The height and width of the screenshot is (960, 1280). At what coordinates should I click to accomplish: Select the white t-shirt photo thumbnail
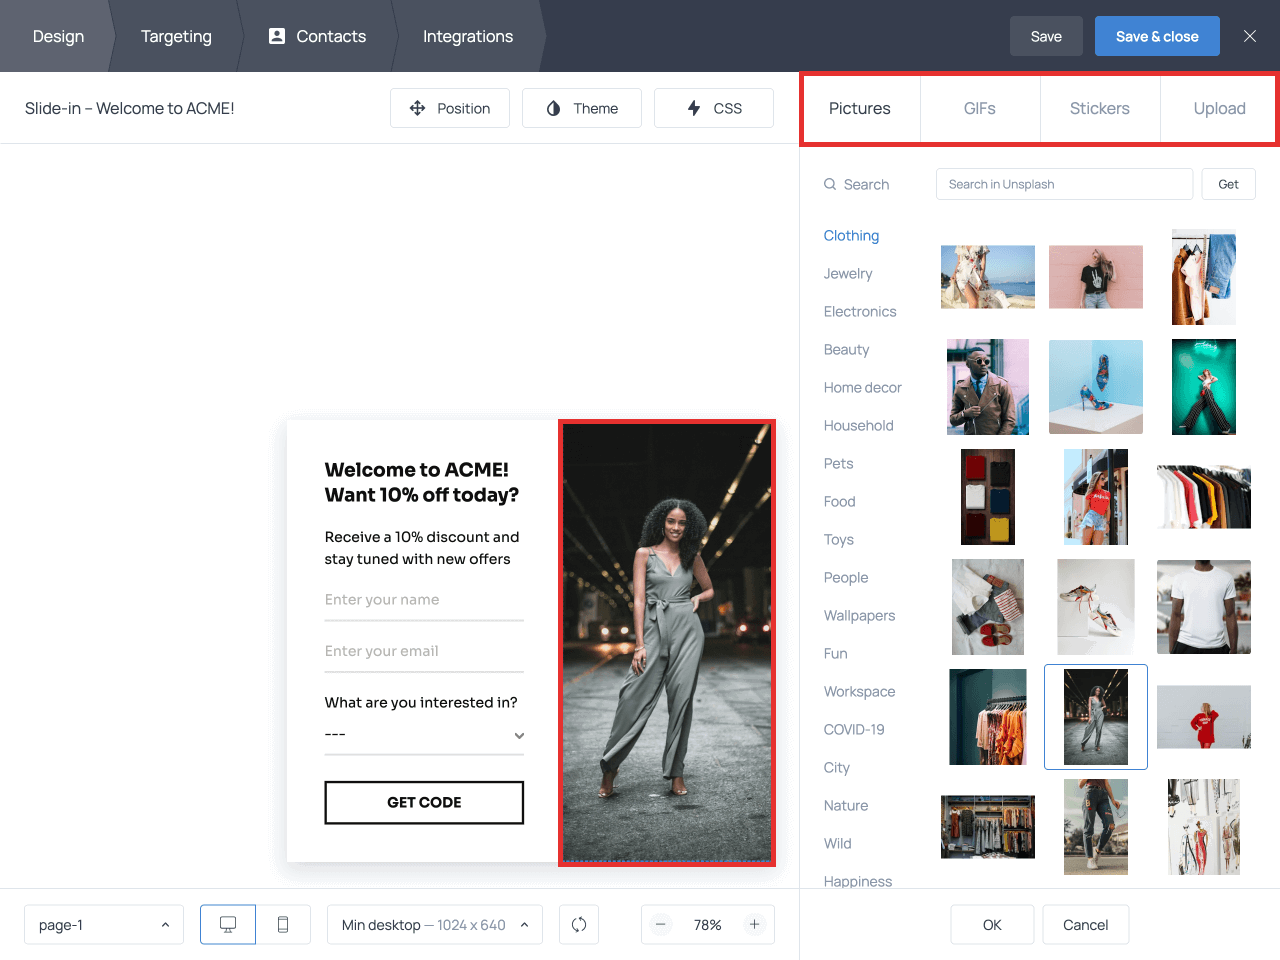(1203, 607)
